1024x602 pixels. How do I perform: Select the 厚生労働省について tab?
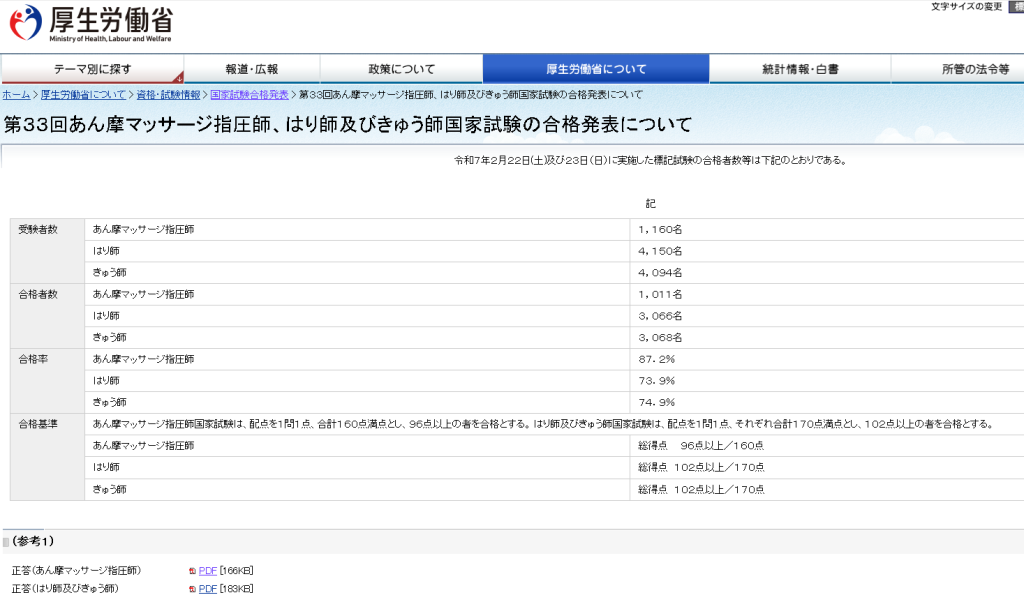596,69
